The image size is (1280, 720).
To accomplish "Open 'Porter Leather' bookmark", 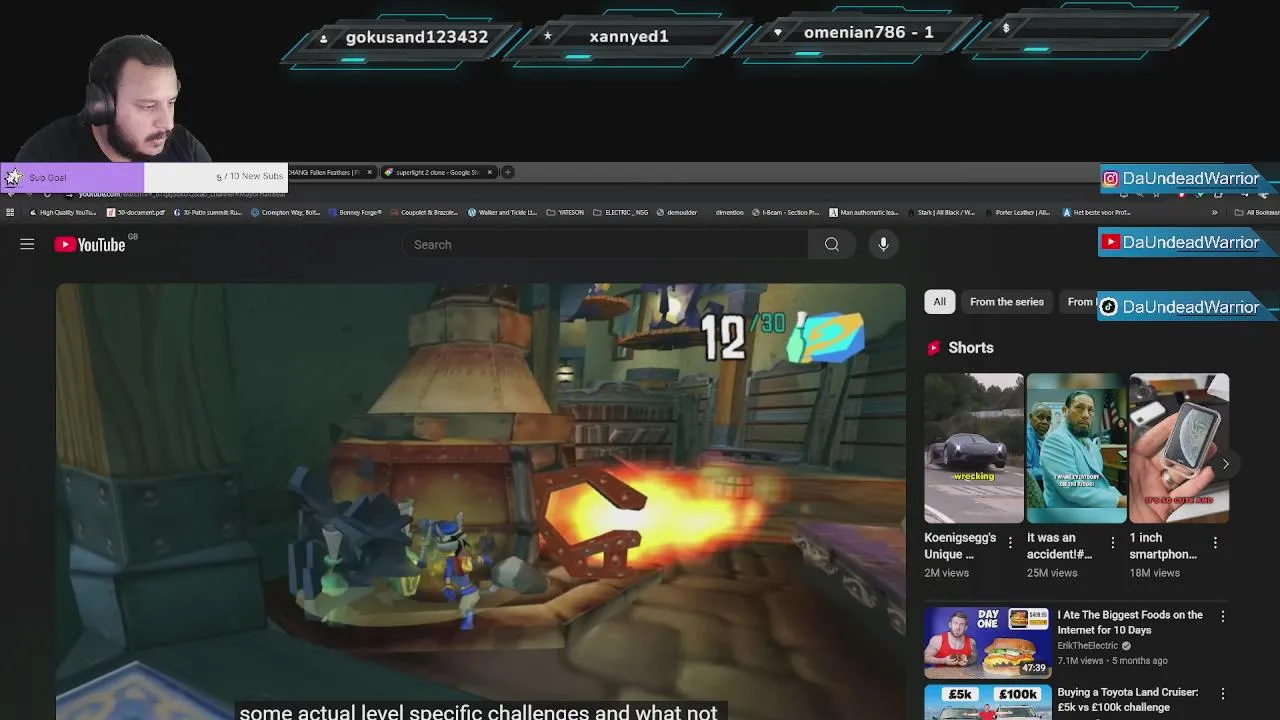I will [1017, 212].
